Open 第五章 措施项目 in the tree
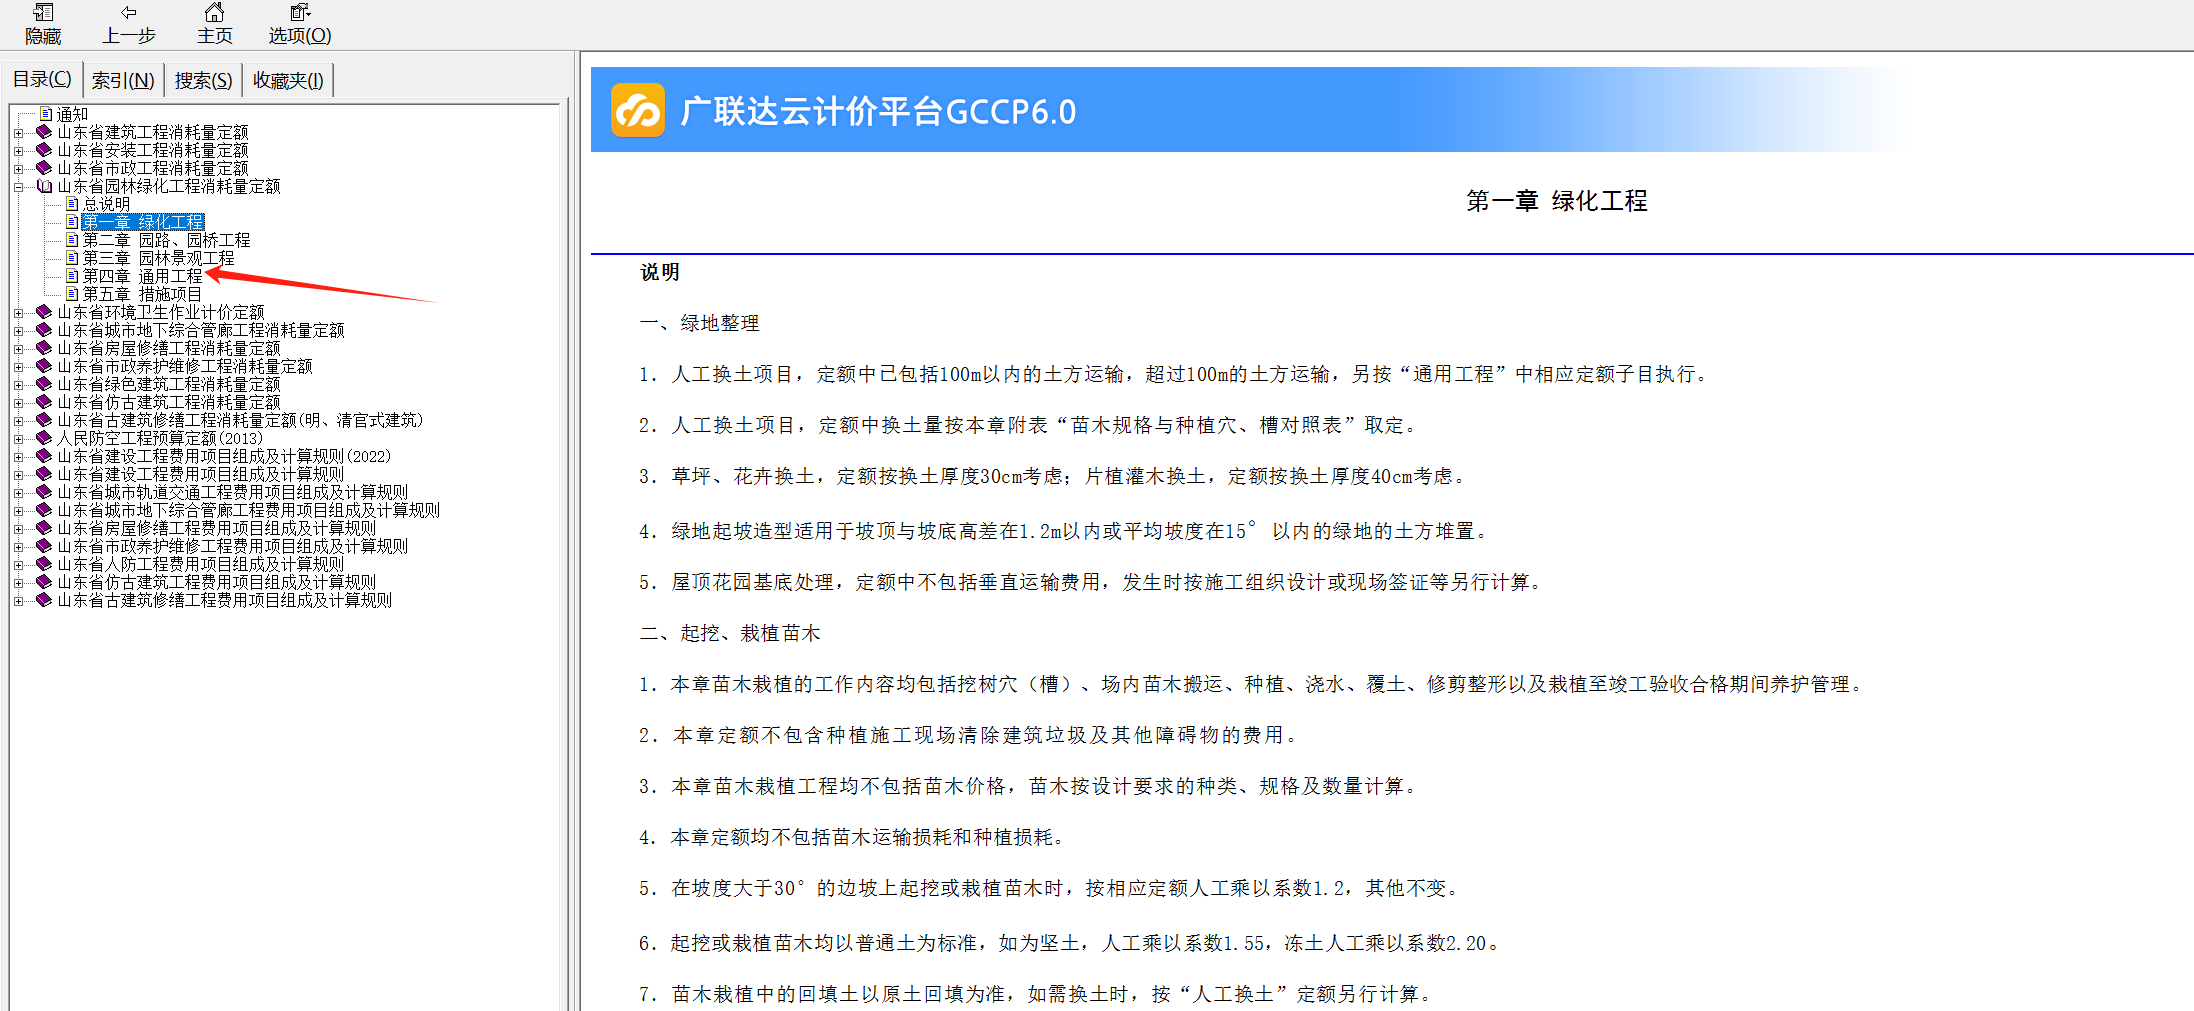This screenshot has width=2194, height=1011. pos(142,294)
